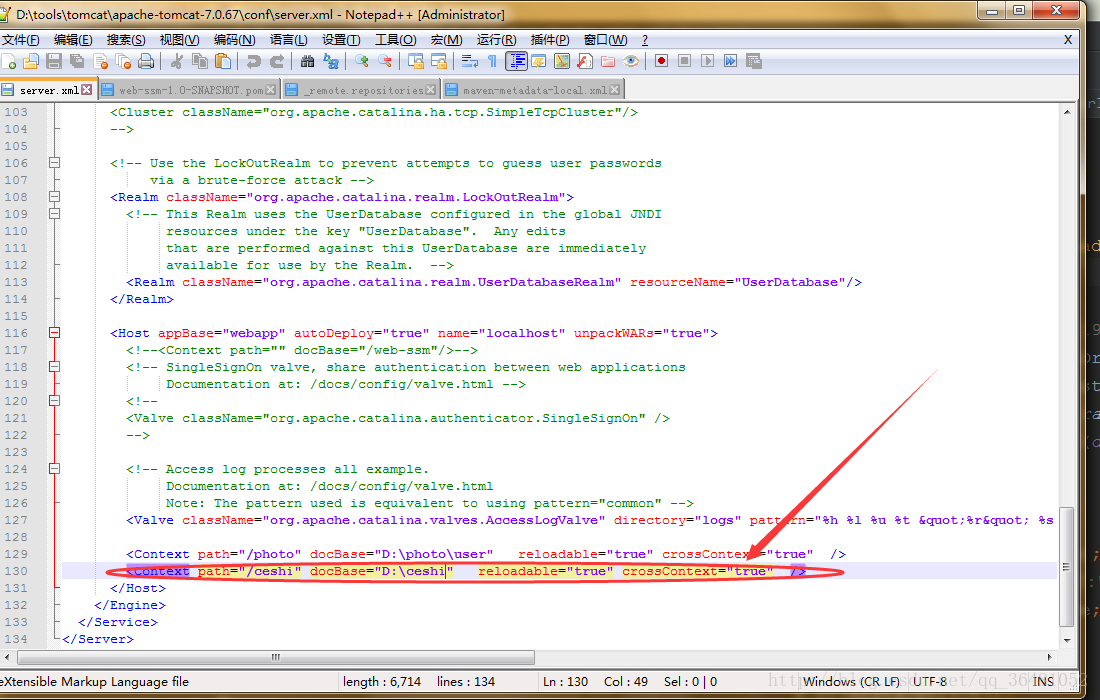
Task: Toggle the Show All Characters pilcrow icon
Action: tap(492, 62)
